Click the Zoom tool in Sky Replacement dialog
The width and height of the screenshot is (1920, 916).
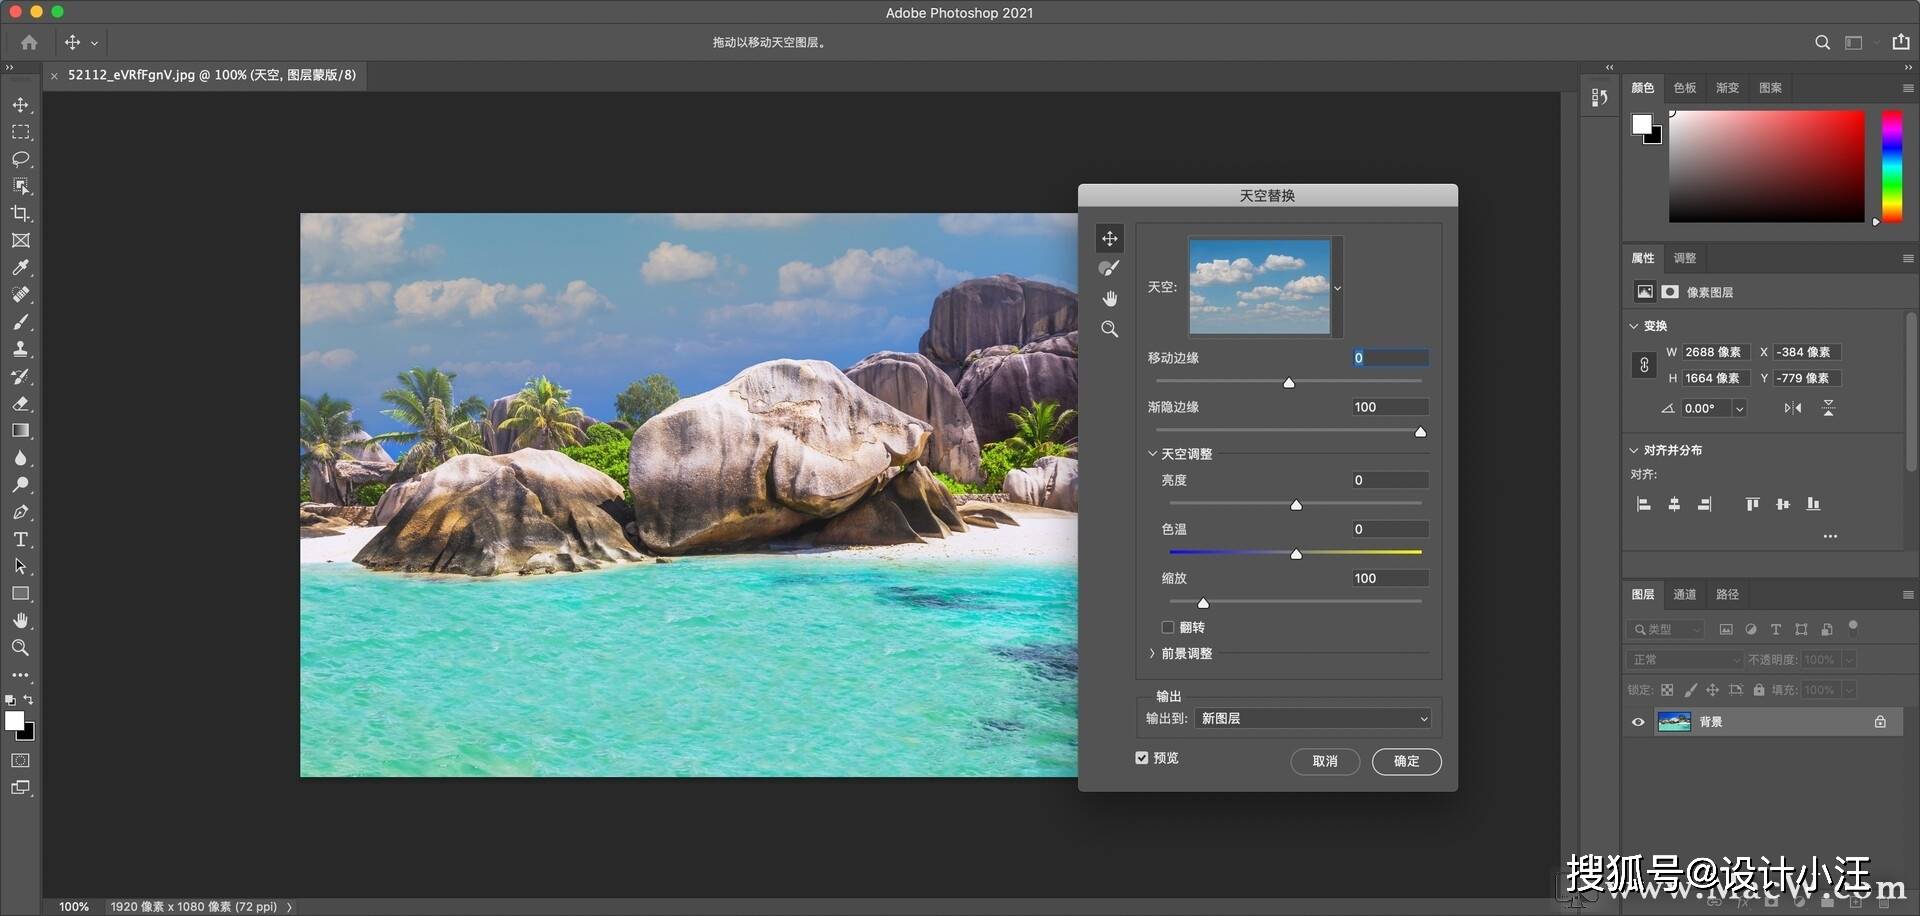tap(1109, 329)
